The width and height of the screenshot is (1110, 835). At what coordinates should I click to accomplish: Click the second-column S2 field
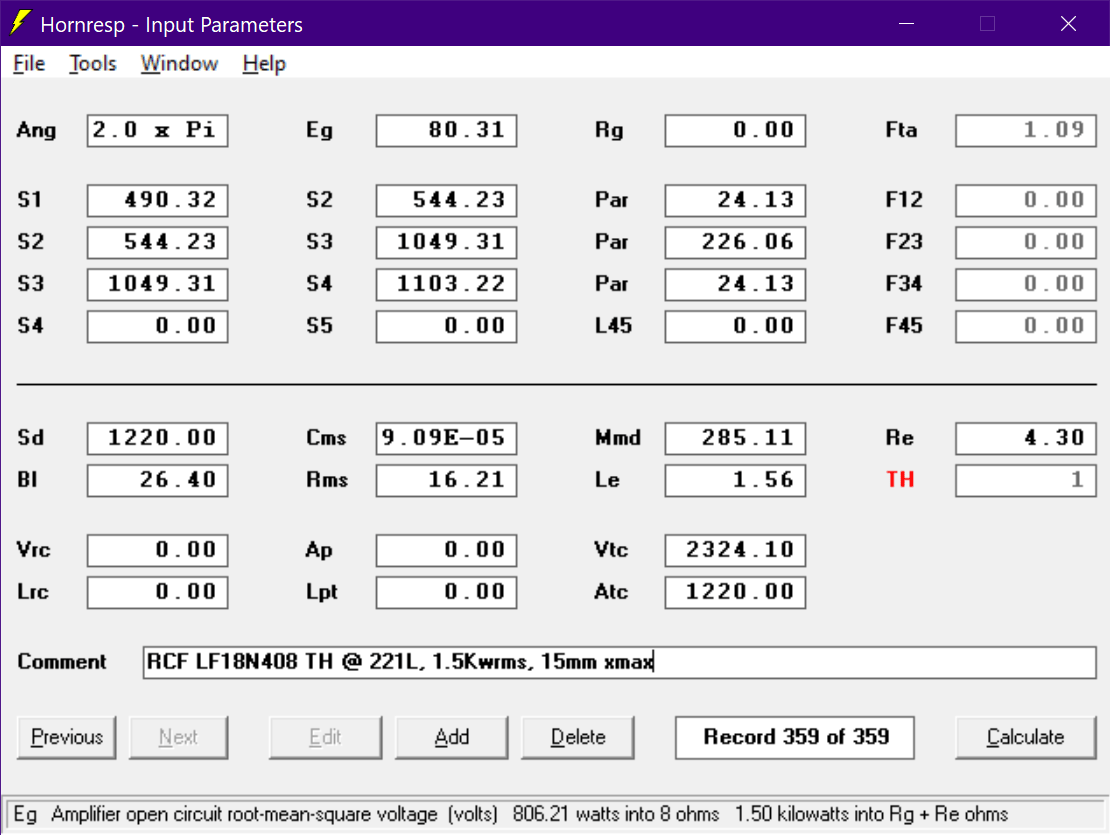pos(447,200)
